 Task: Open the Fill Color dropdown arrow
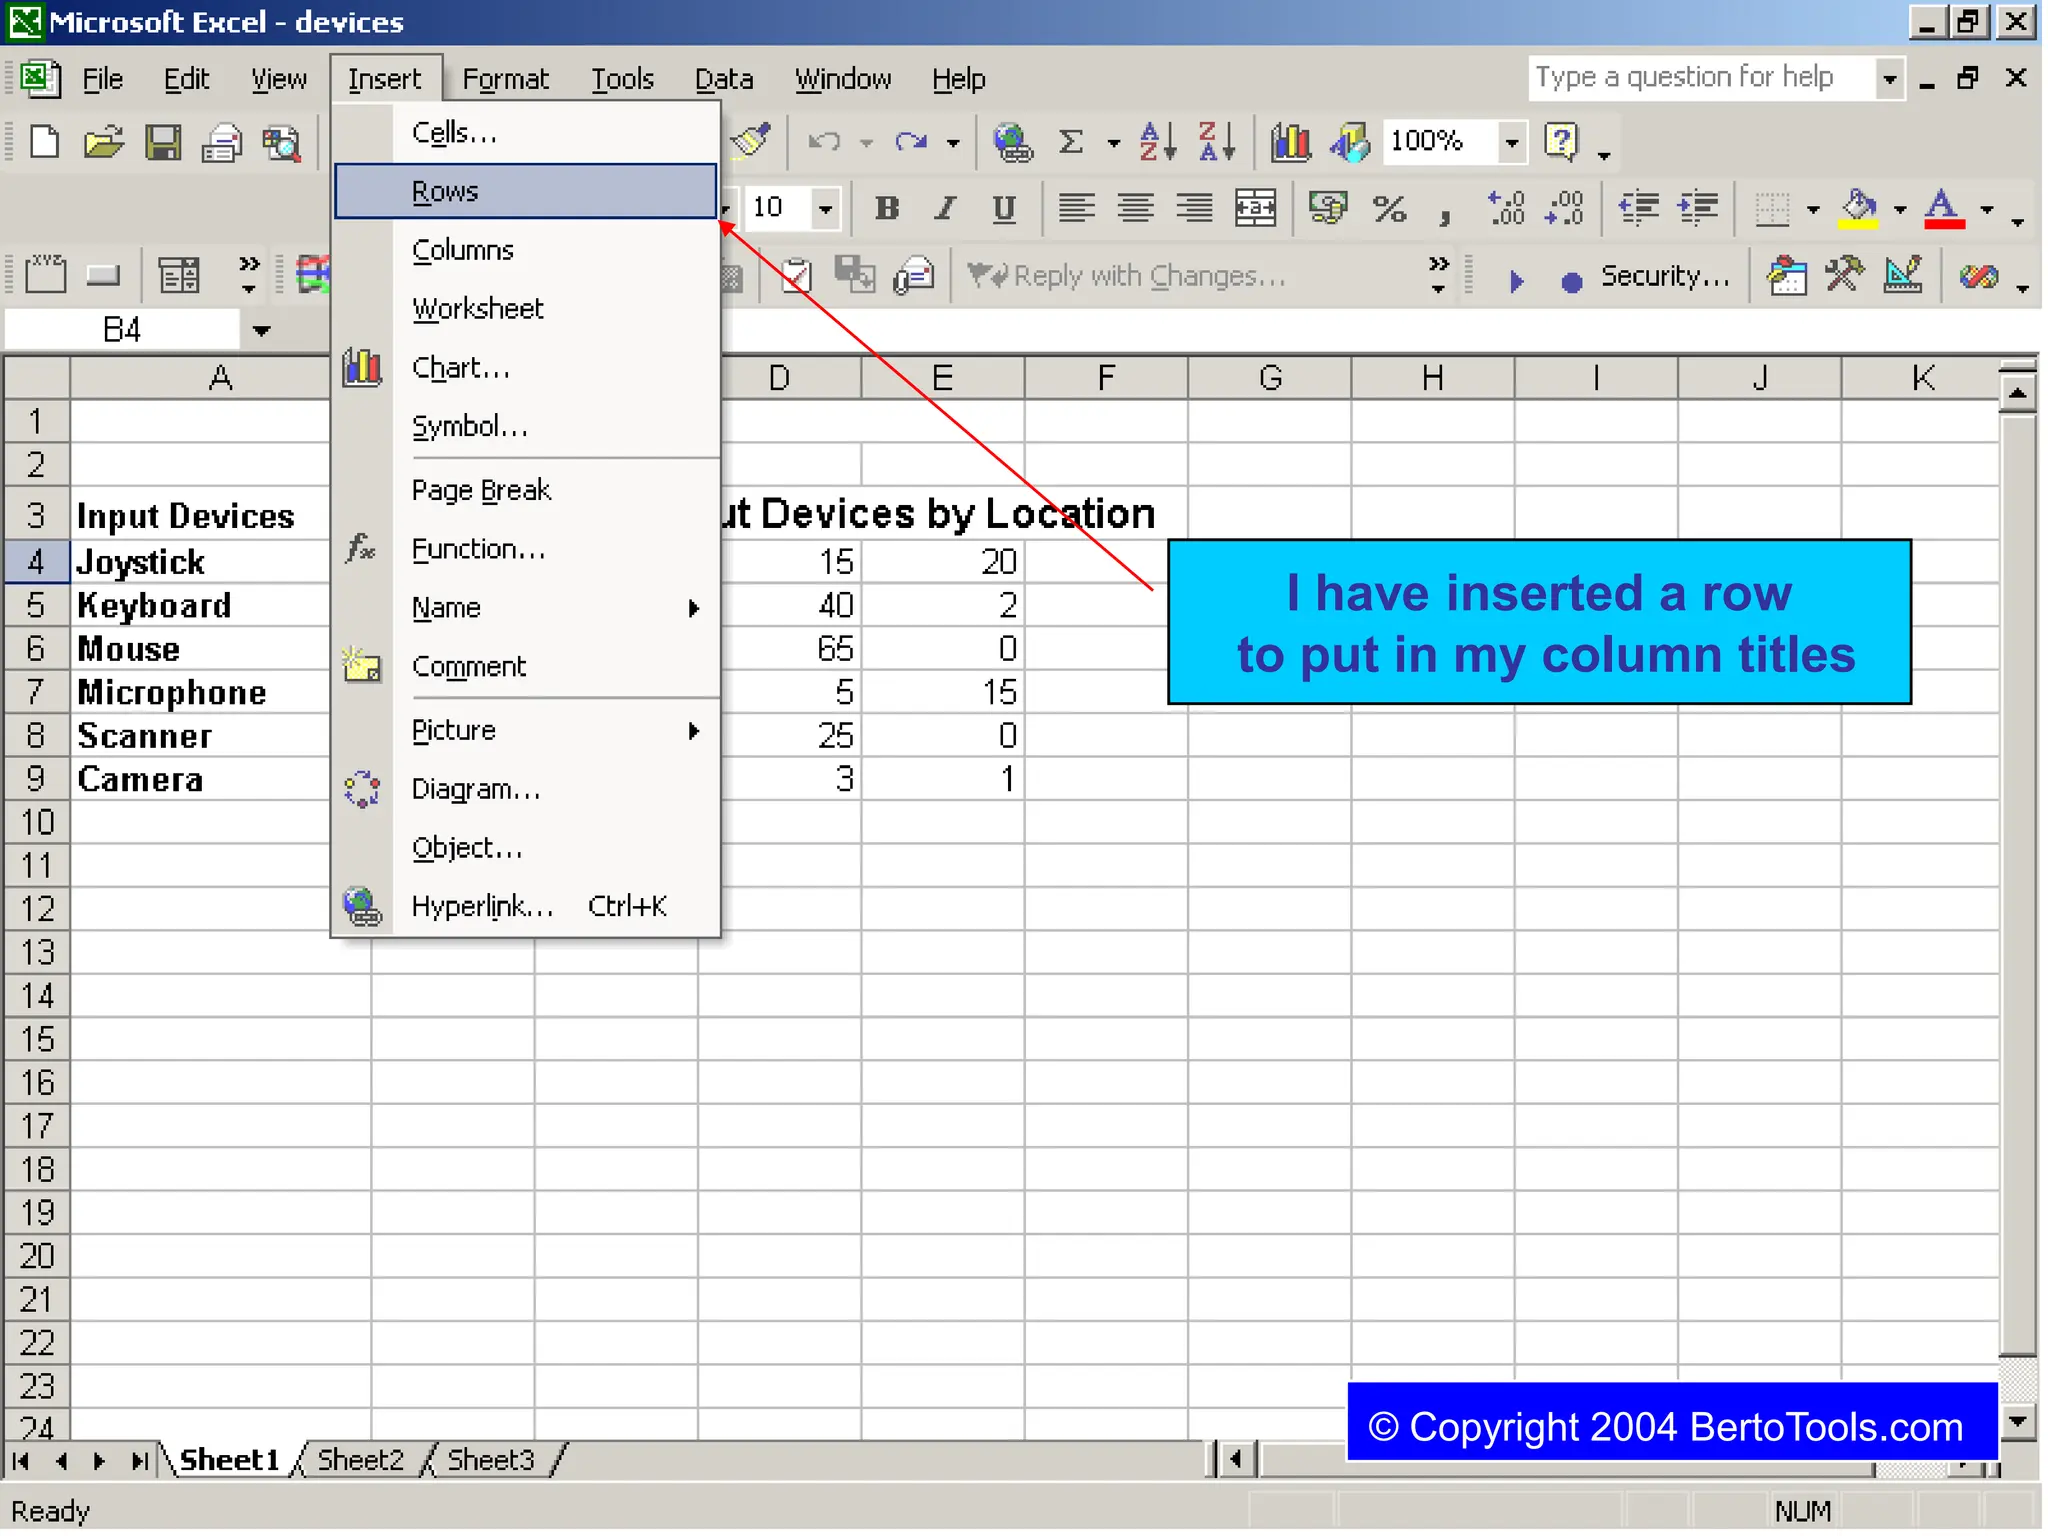click(1900, 209)
